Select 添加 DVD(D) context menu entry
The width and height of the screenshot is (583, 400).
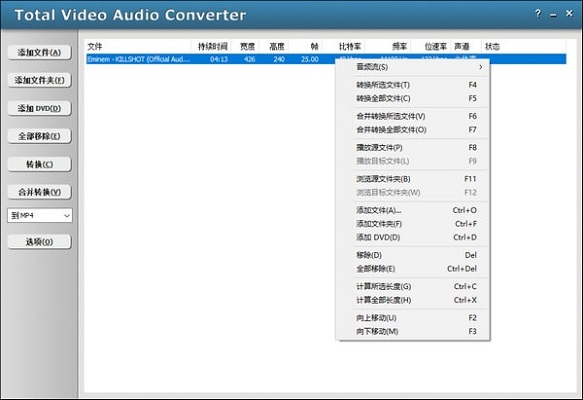(x=413, y=237)
